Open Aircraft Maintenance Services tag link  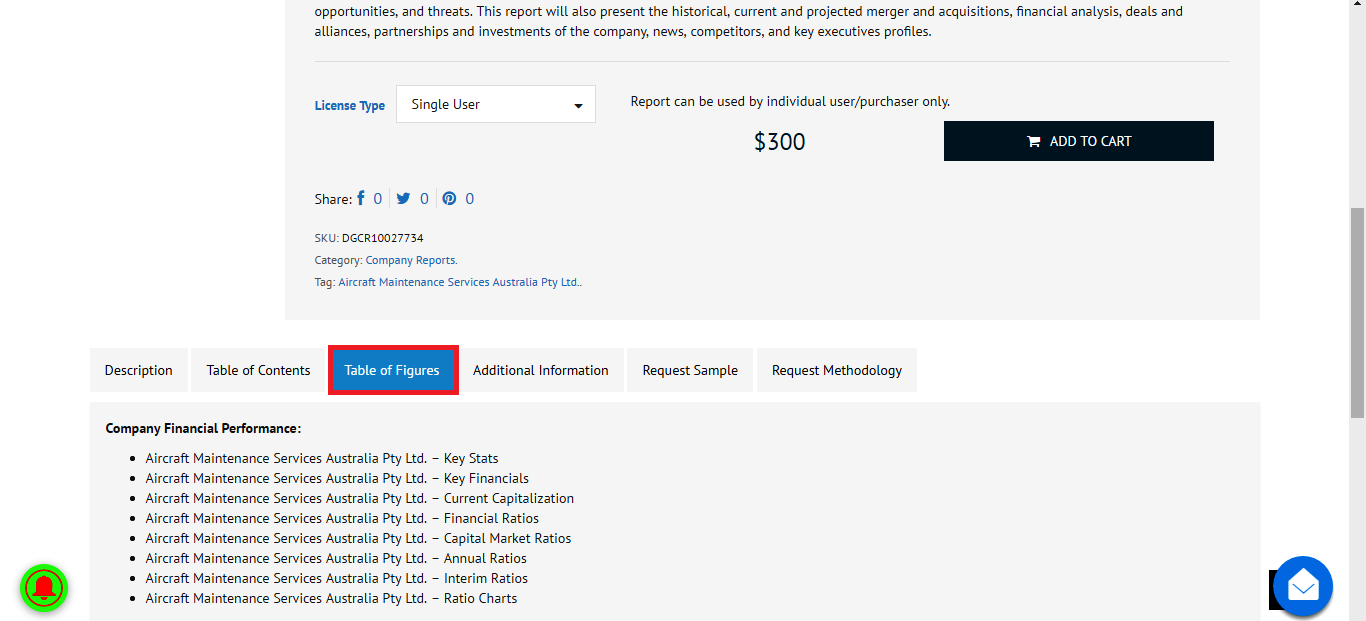pyautogui.click(x=460, y=282)
